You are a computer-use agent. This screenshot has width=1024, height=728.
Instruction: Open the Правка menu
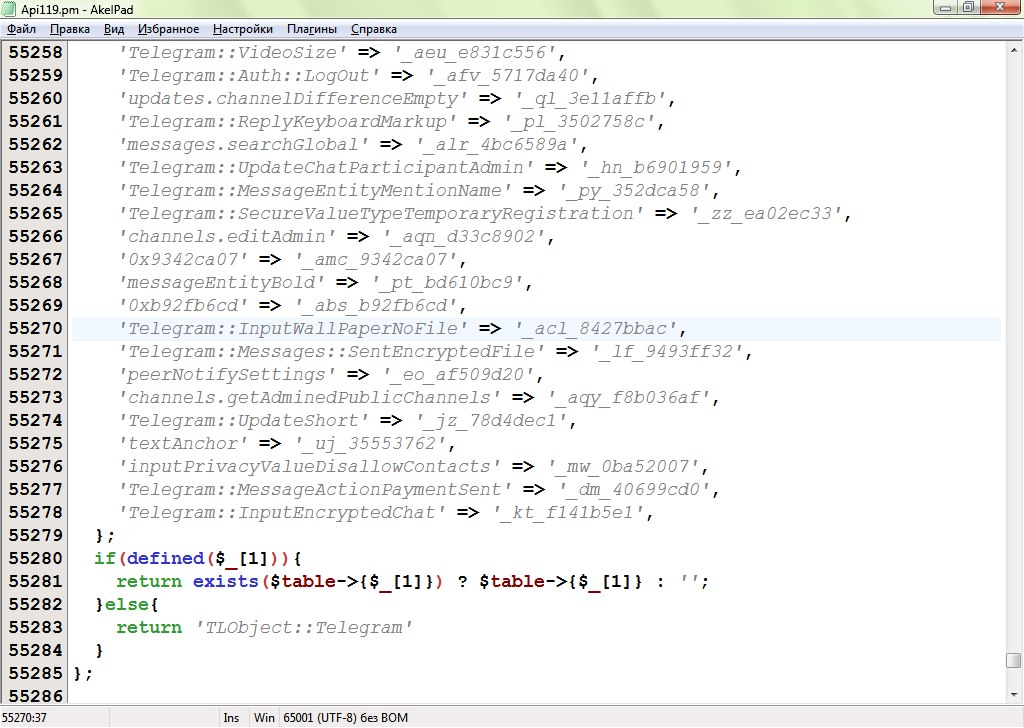[x=70, y=29]
